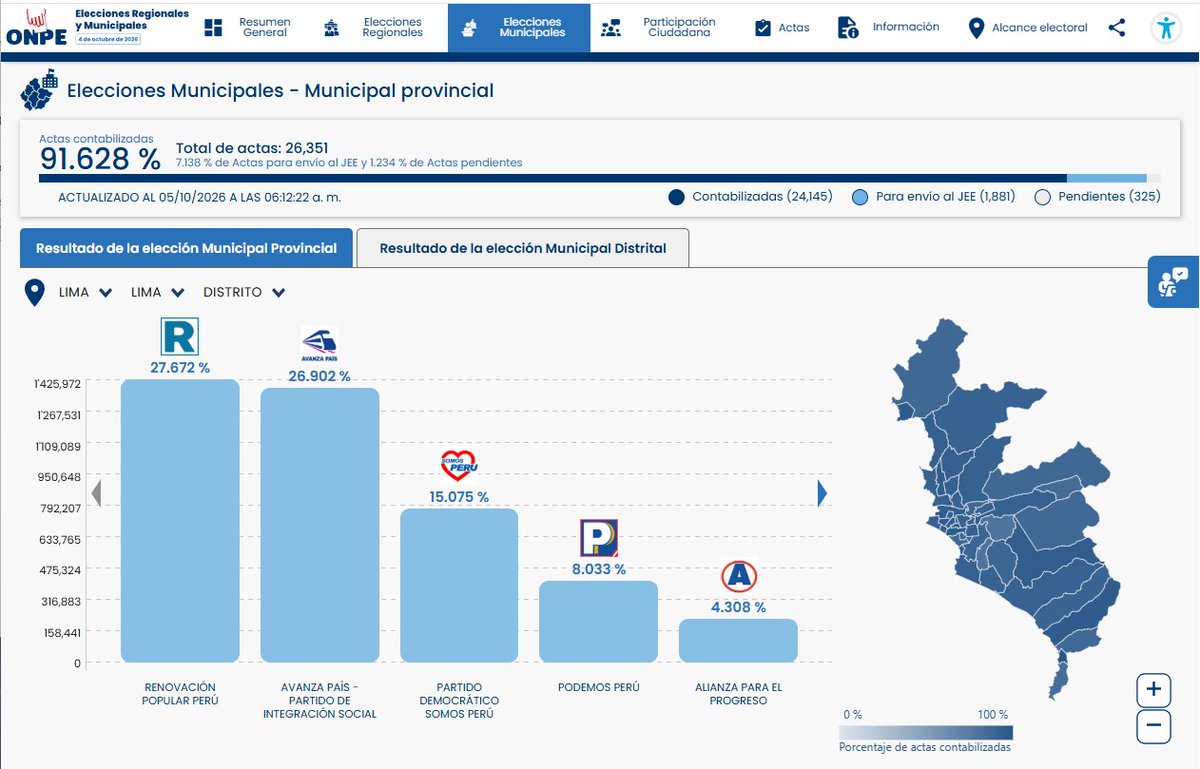Screen dimensions: 1200x769
Task: Open the accessibility options icon
Action: click(1166, 28)
